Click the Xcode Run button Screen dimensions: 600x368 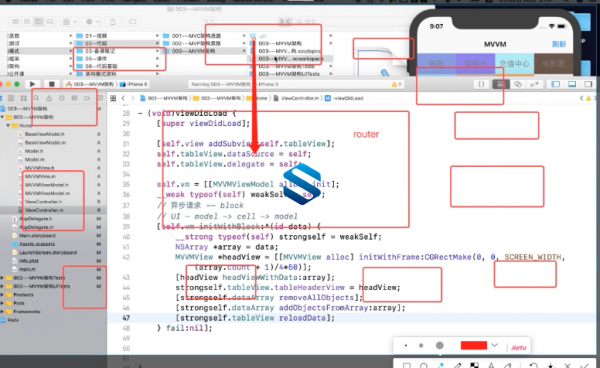tap(33, 84)
